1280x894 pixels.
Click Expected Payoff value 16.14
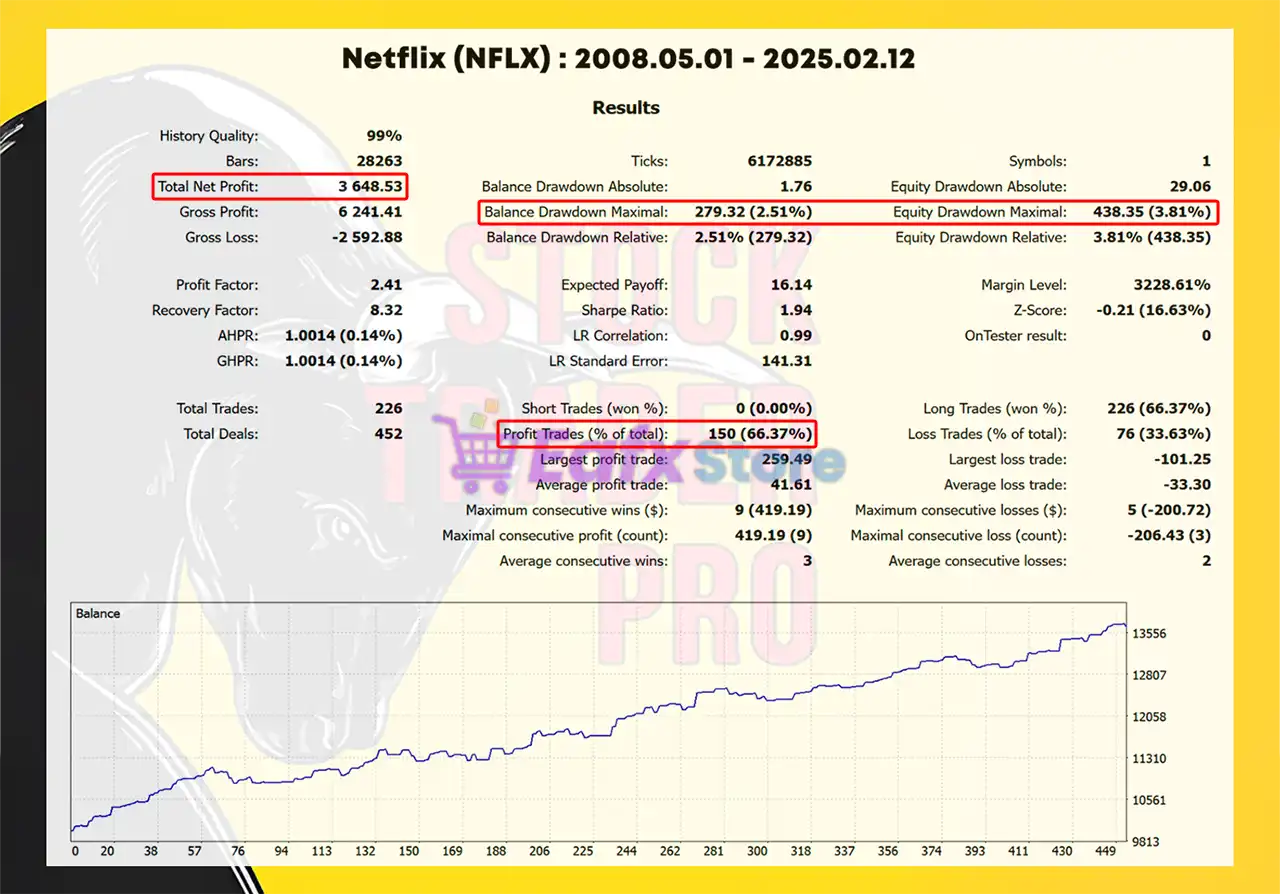pyautogui.click(x=793, y=285)
